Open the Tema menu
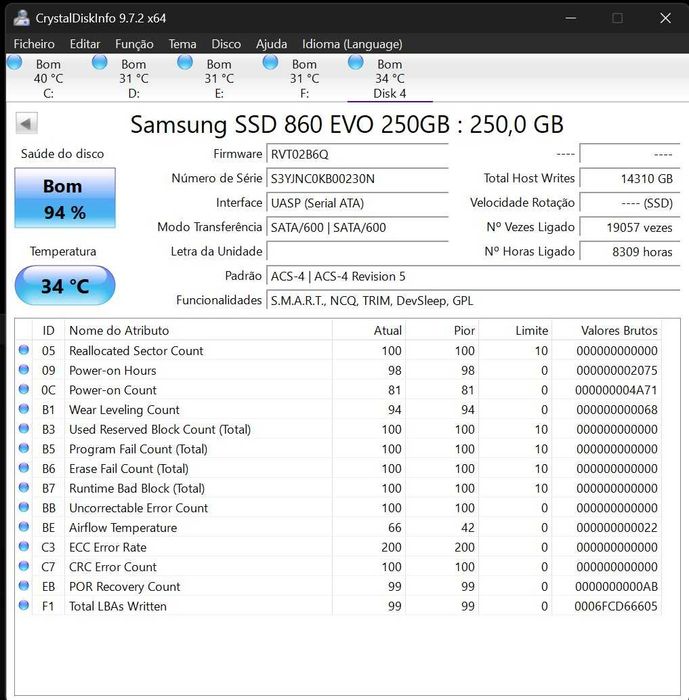689x700 pixels. pos(182,44)
